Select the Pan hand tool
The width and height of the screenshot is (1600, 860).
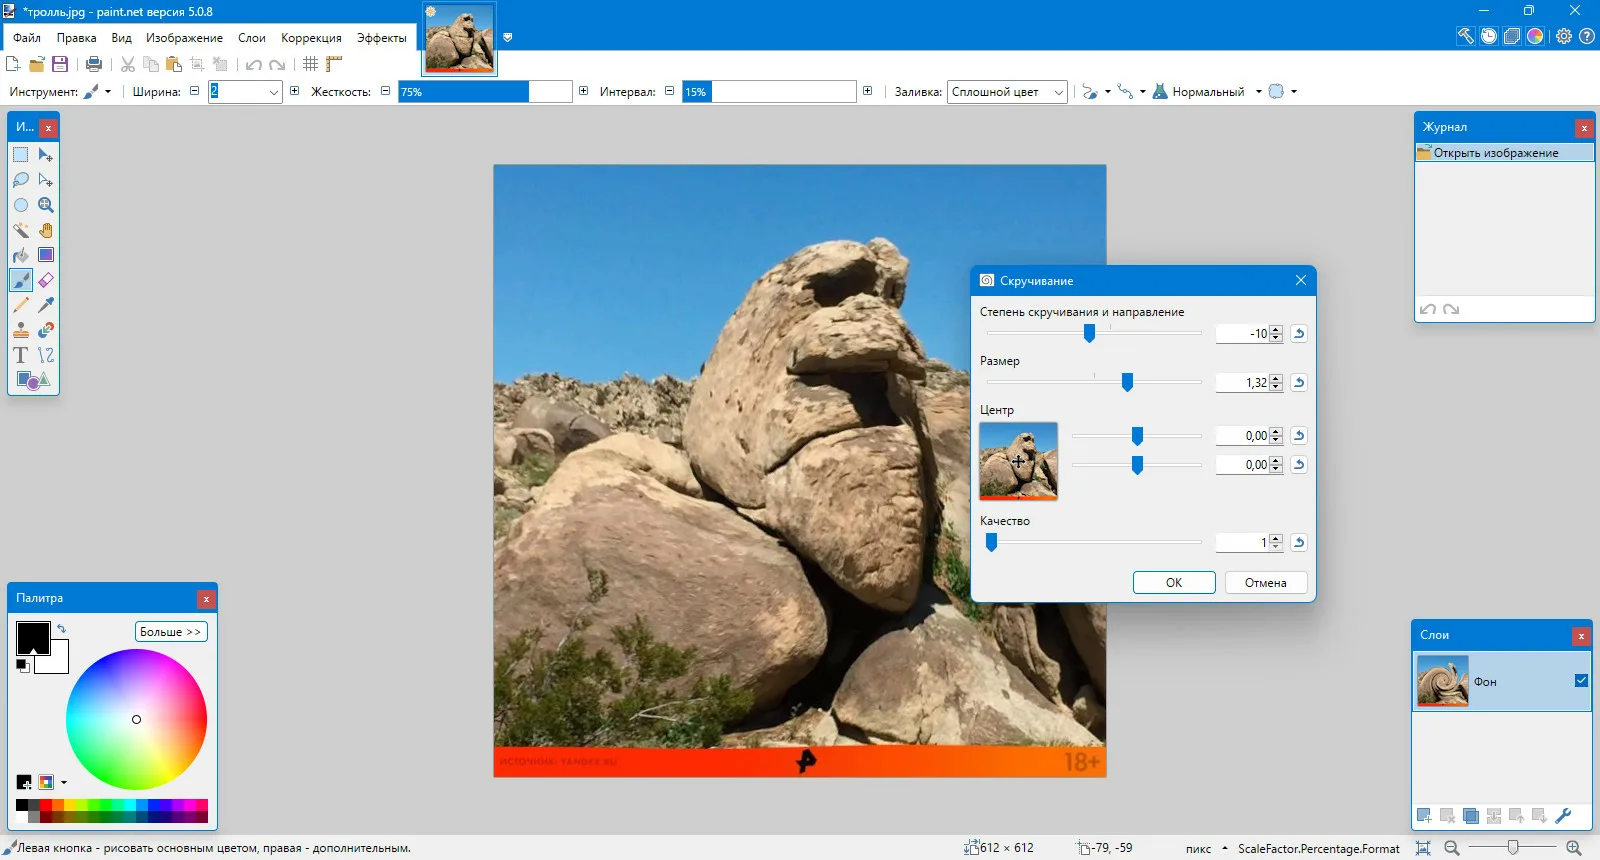[46, 230]
